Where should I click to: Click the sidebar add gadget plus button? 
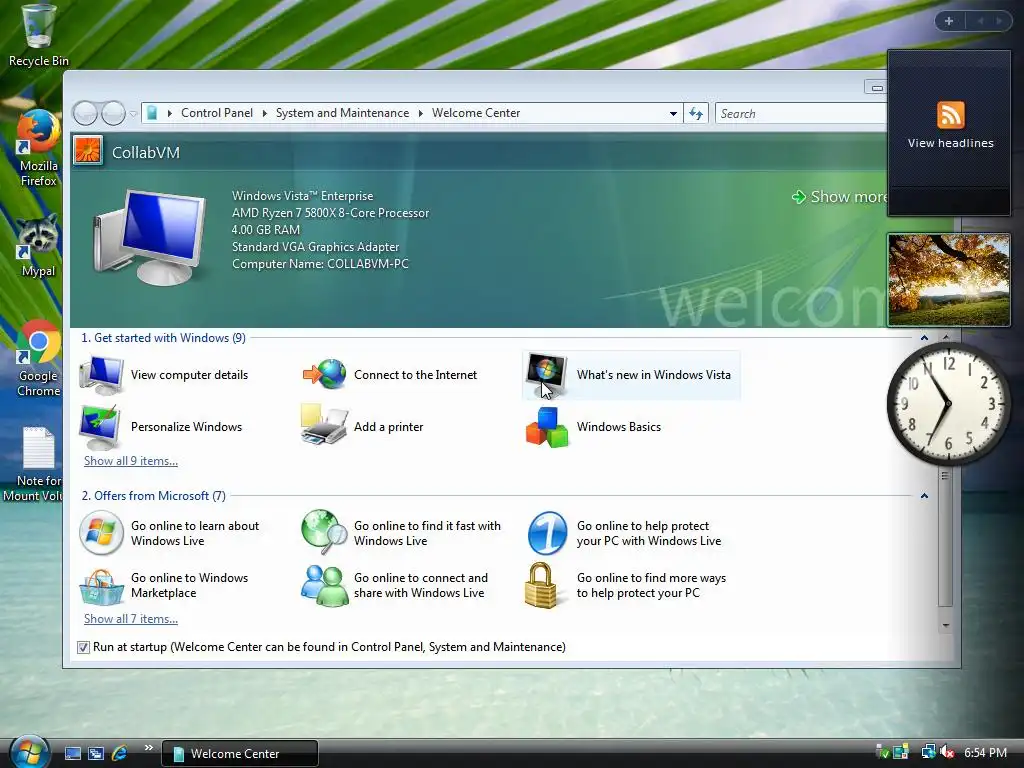949,21
